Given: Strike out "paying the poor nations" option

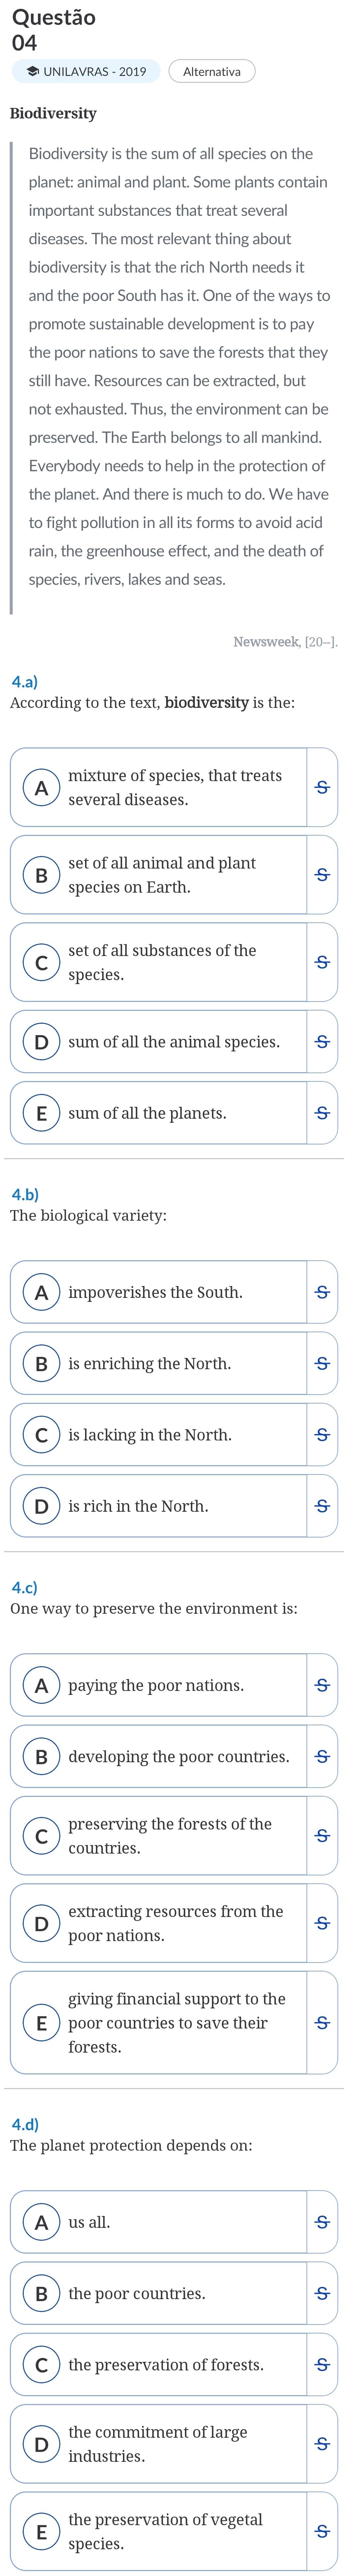Looking at the screenshot, I should (x=322, y=1685).
